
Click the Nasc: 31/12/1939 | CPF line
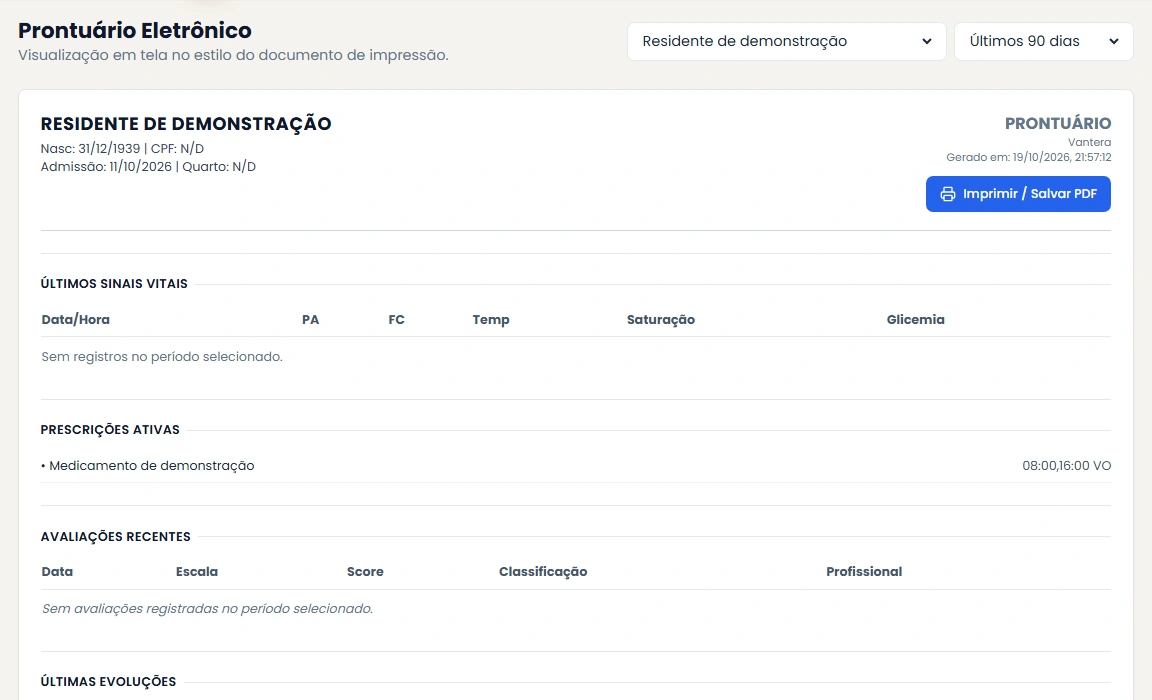(x=122, y=148)
